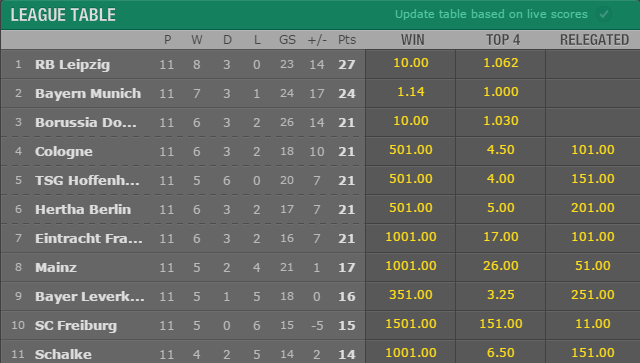Select Bayer Leverkusen WIN odds 351.00
This screenshot has width=640, height=363.
tap(411, 295)
